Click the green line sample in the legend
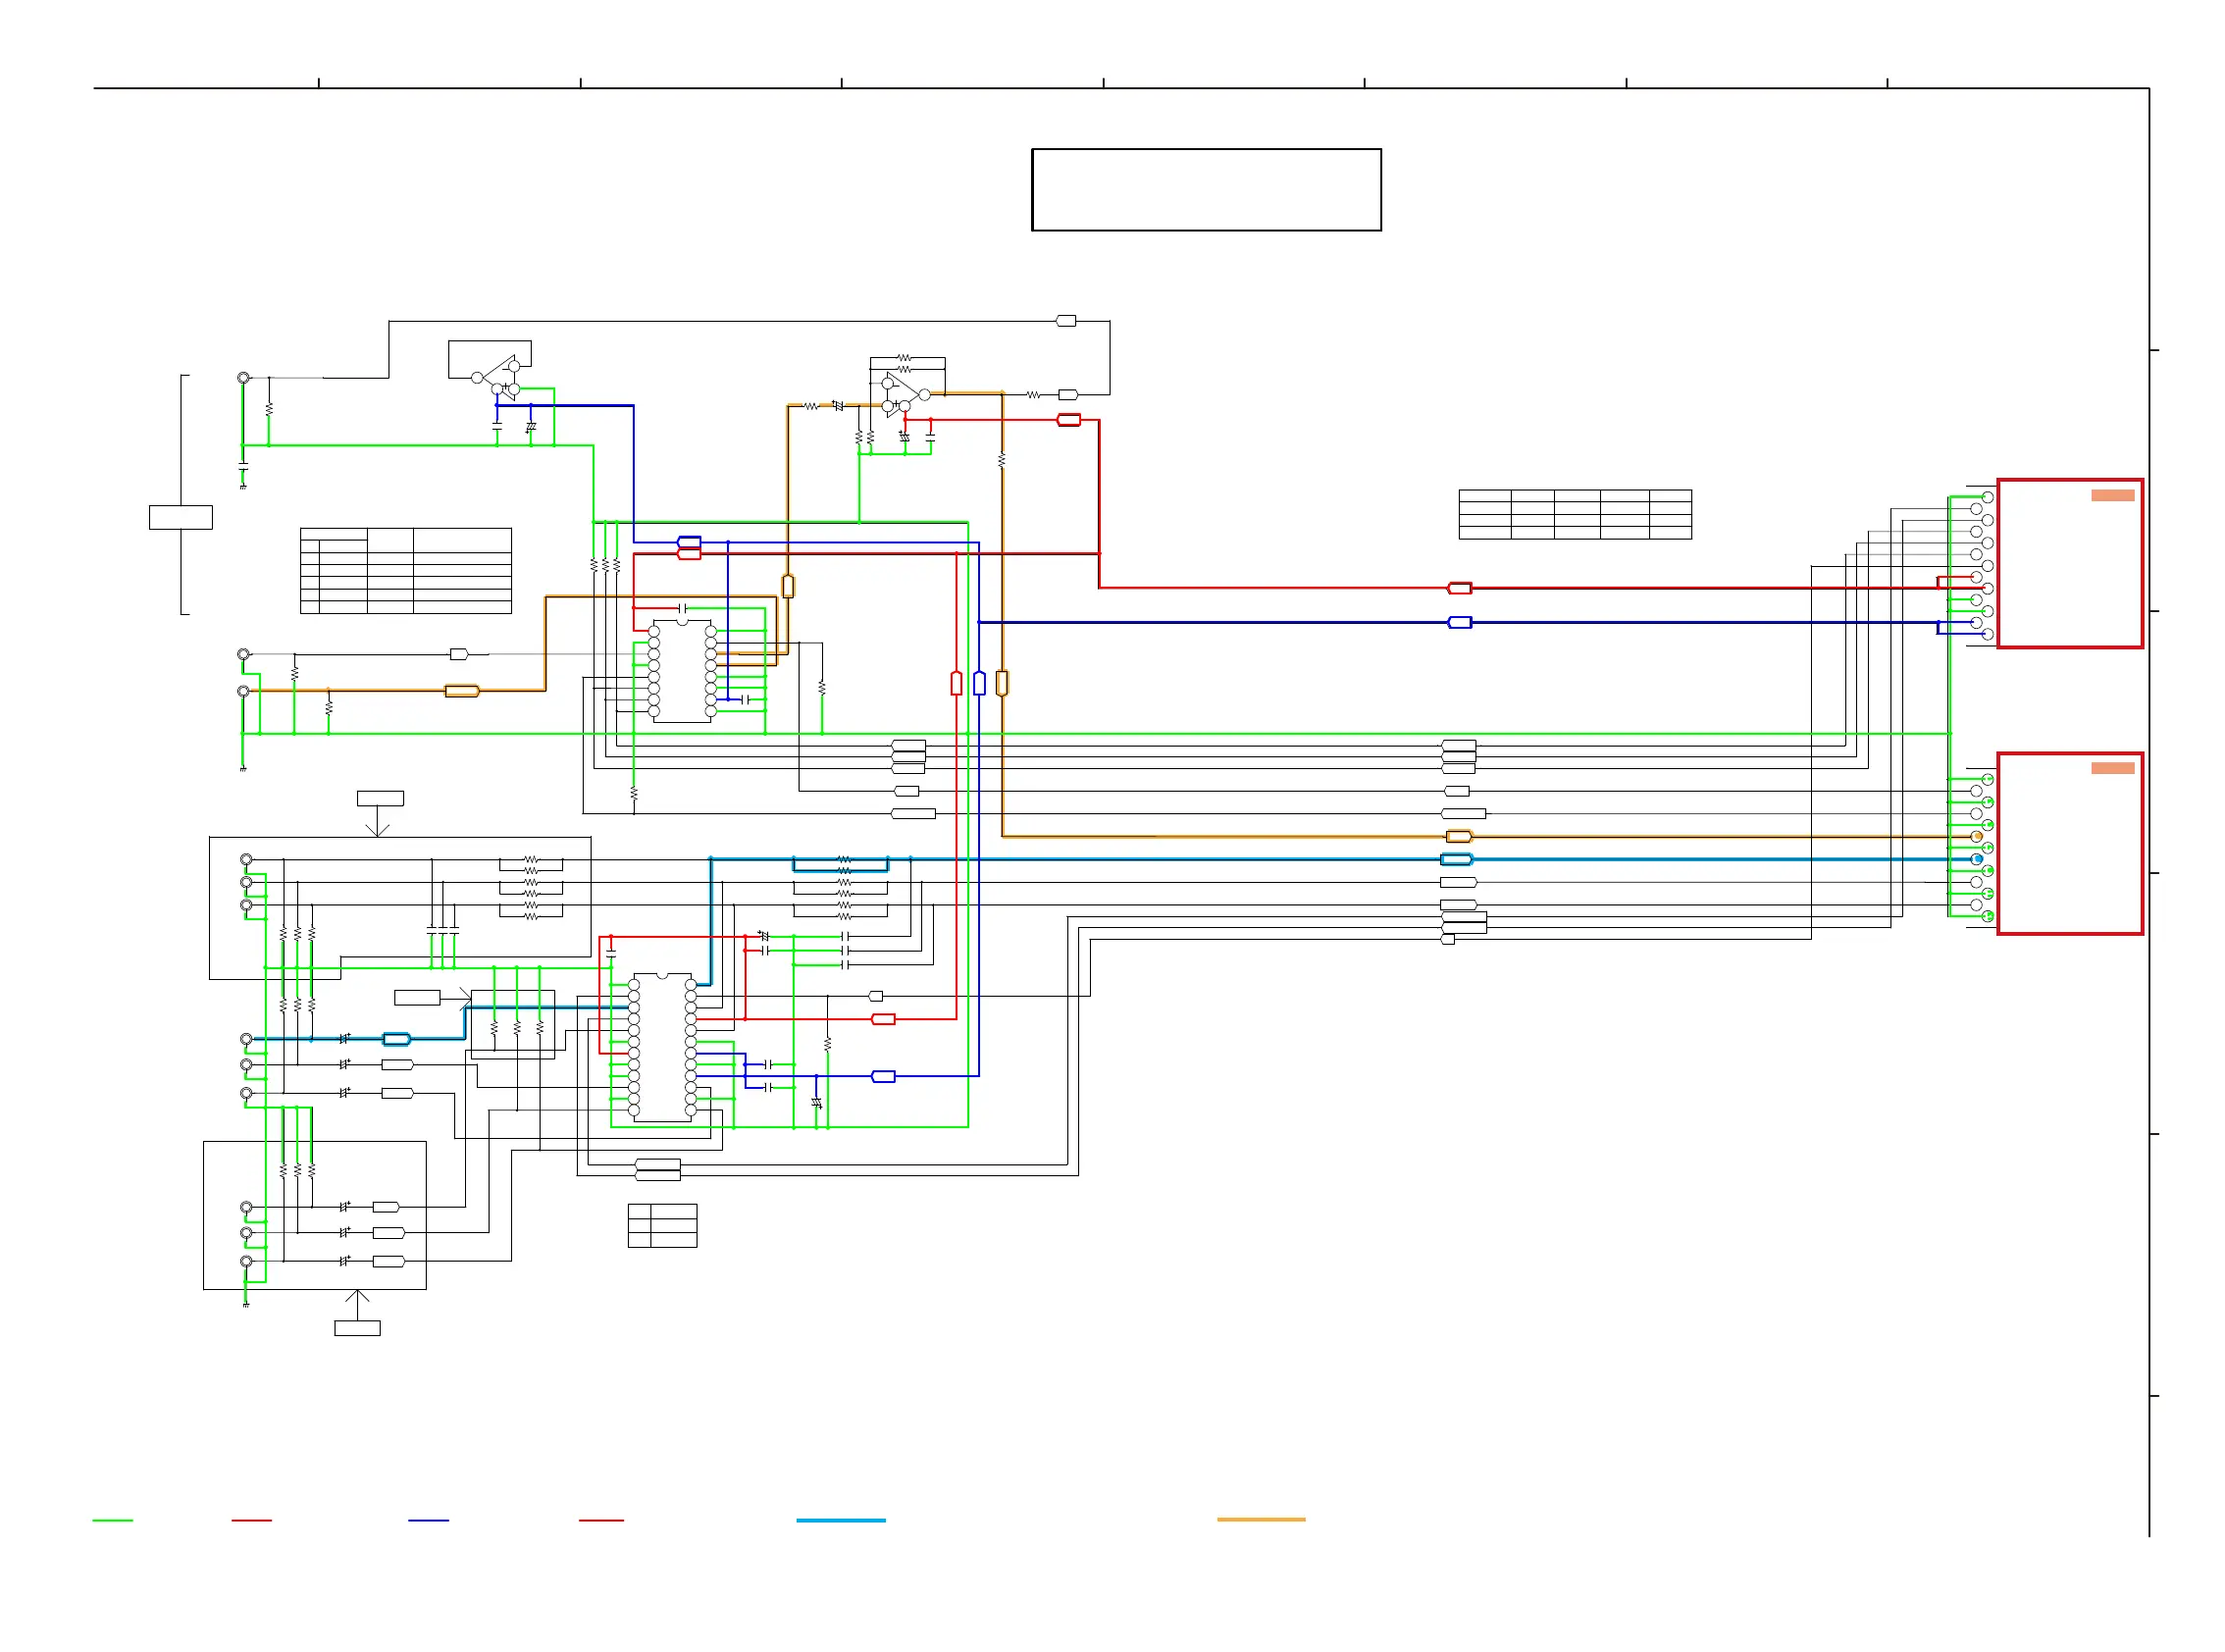The image size is (2225, 1652). (112, 1520)
